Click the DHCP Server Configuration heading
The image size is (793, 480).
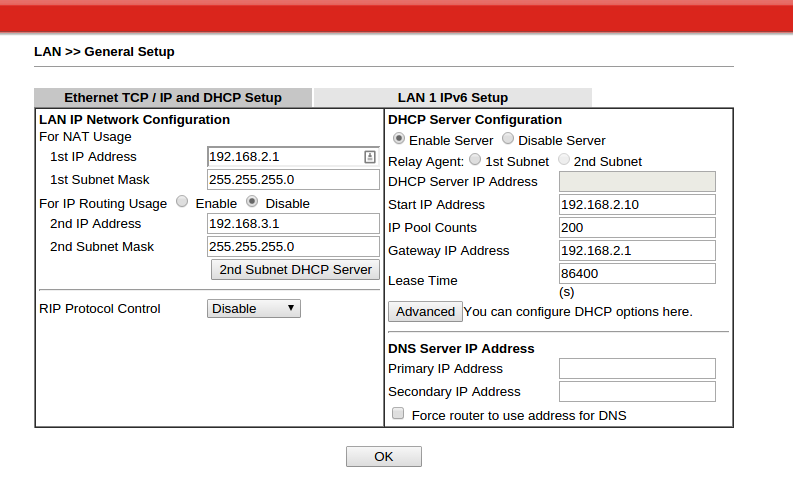click(x=475, y=120)
